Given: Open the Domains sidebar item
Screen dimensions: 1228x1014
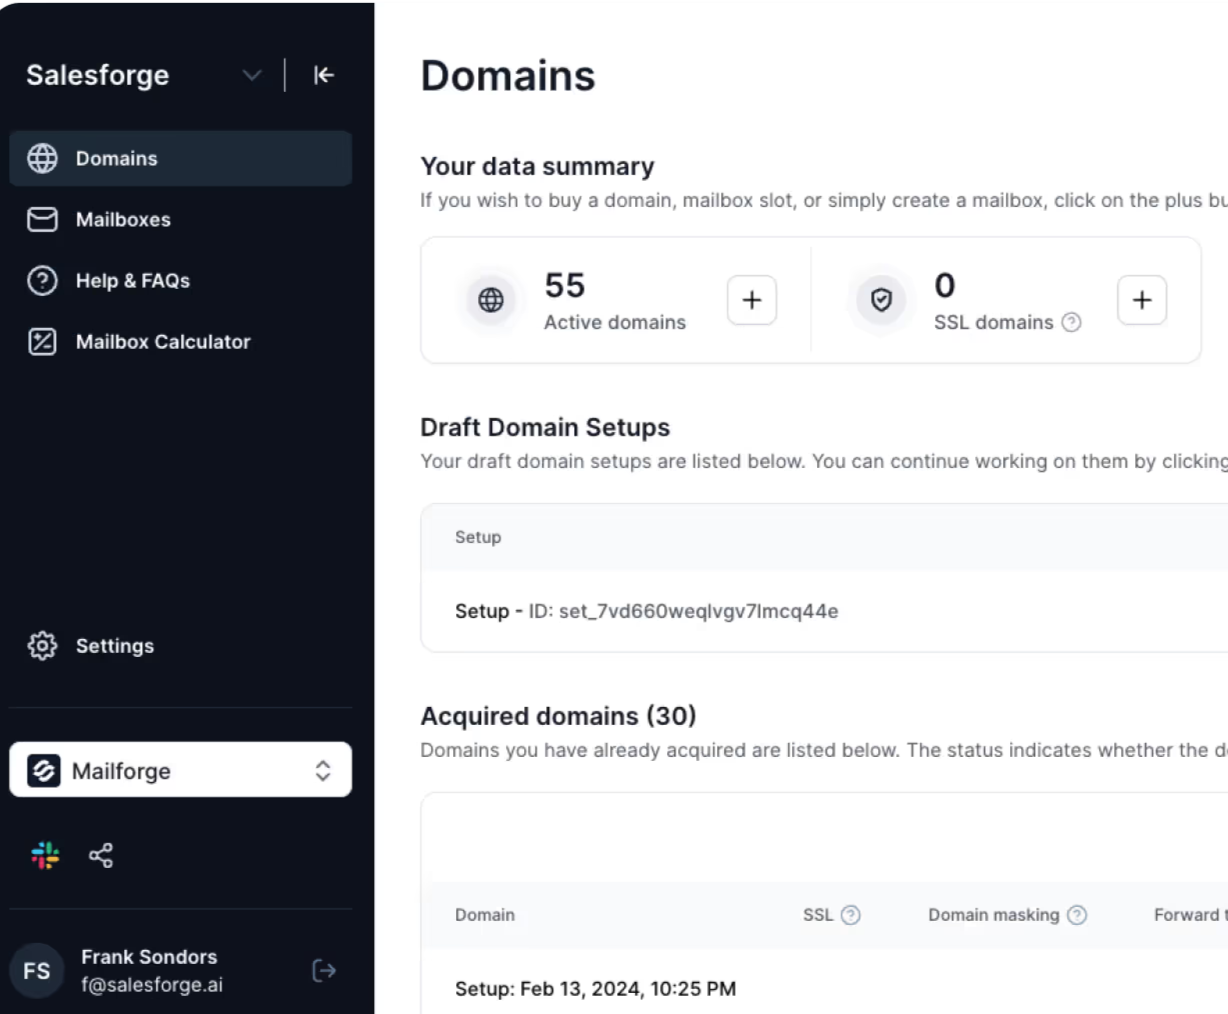Looking at the screenshot, I should [x=180, y=158].
